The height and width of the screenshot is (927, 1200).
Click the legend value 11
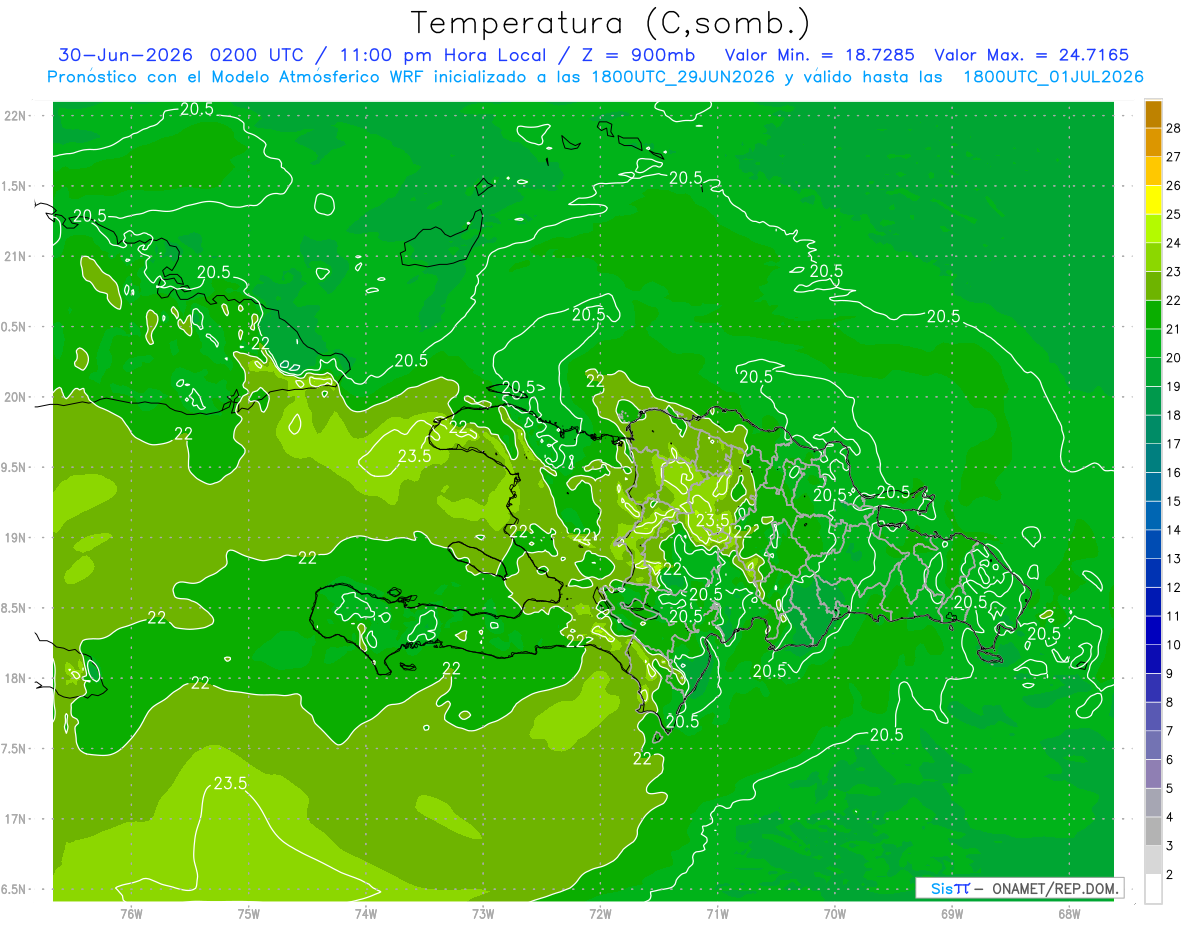(1174, 616)
